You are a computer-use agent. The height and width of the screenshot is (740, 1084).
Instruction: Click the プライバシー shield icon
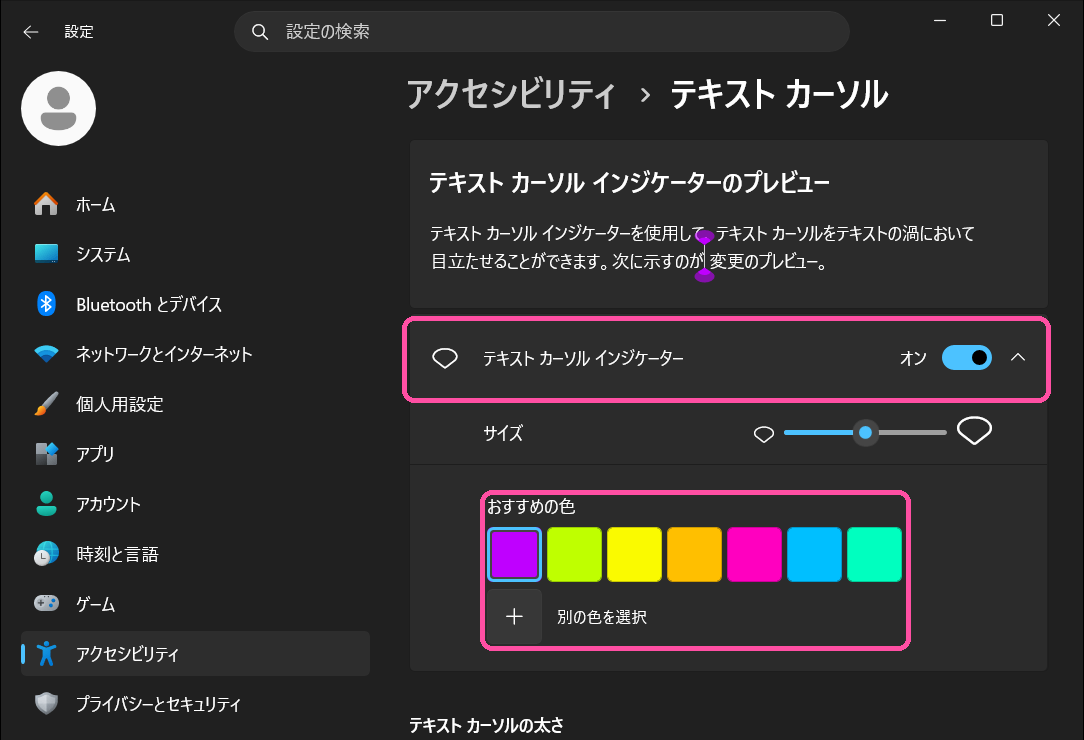click(x=46, y=703)
